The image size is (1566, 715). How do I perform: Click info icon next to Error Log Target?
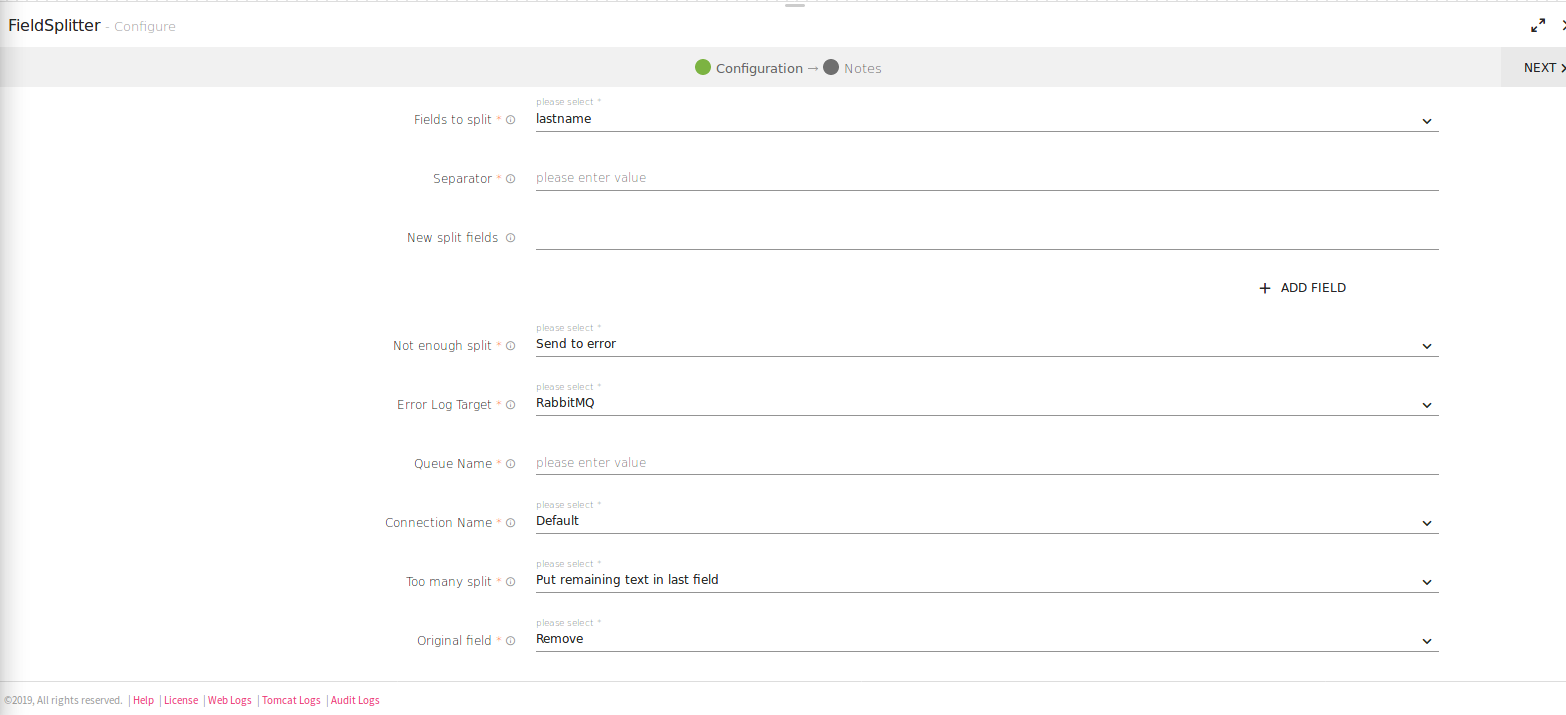click(x=510, y=405)
